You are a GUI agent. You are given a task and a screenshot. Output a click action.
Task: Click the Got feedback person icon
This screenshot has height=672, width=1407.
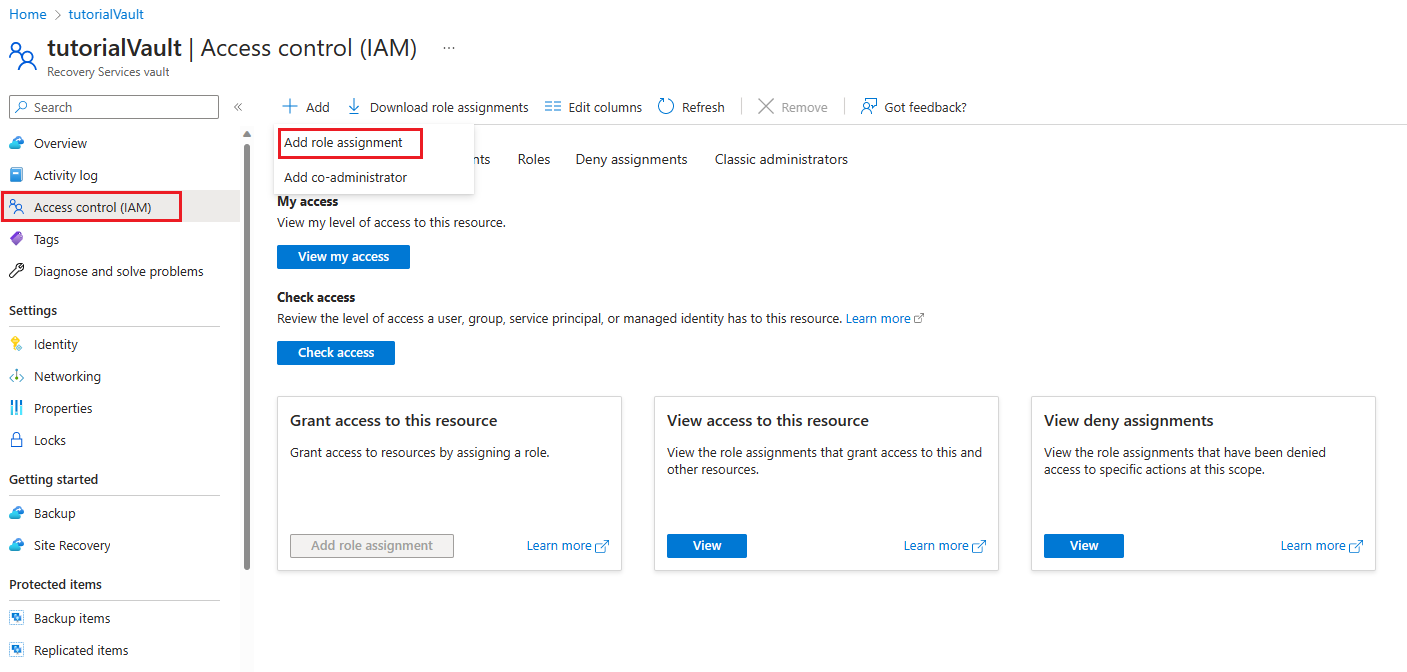[x=869, y=106]
